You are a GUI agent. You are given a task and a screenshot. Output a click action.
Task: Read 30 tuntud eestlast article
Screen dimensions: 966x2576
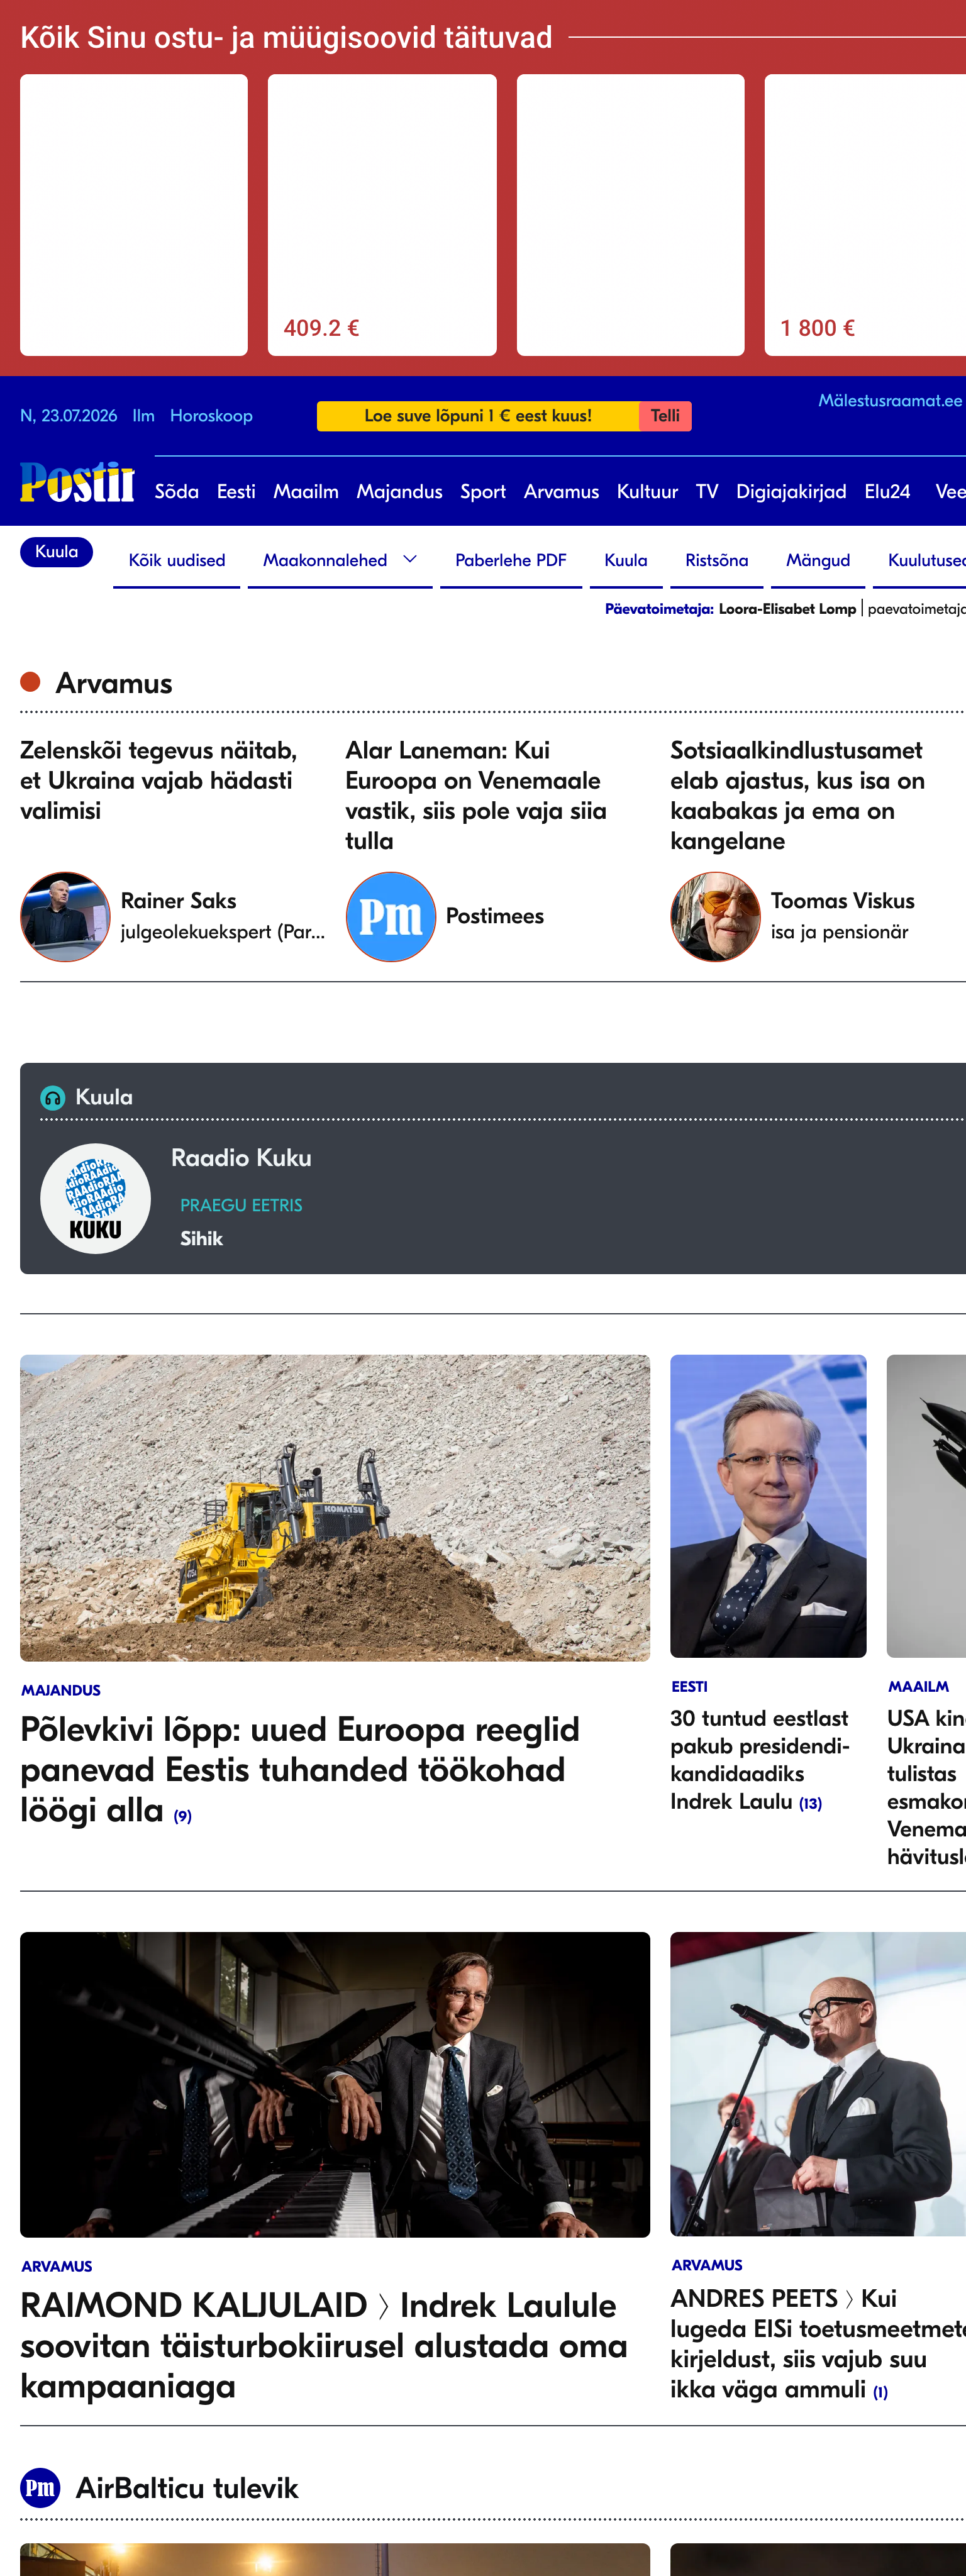click(759, 1759)
